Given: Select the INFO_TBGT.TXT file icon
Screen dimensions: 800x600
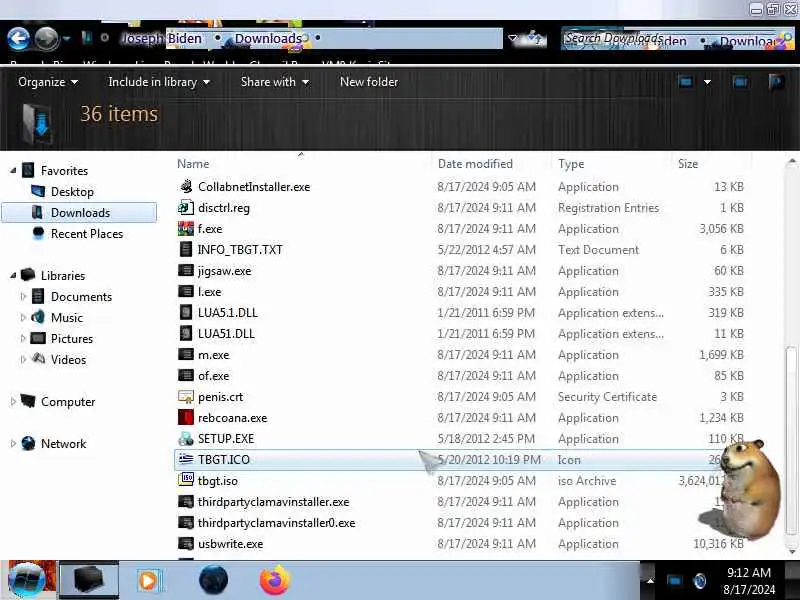Looking at the screenshot, I should pyautogui.click(x=186, y=249).
